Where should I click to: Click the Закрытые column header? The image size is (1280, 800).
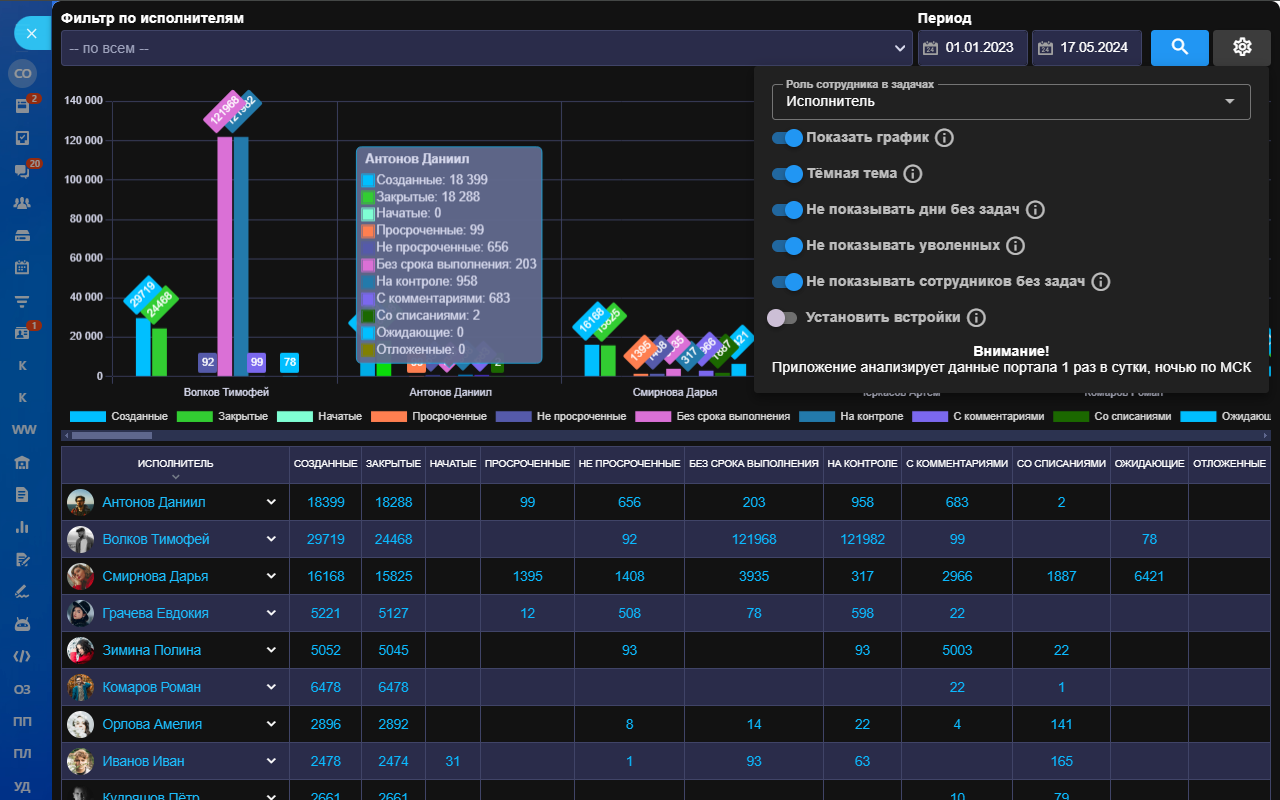coord(393,464)
